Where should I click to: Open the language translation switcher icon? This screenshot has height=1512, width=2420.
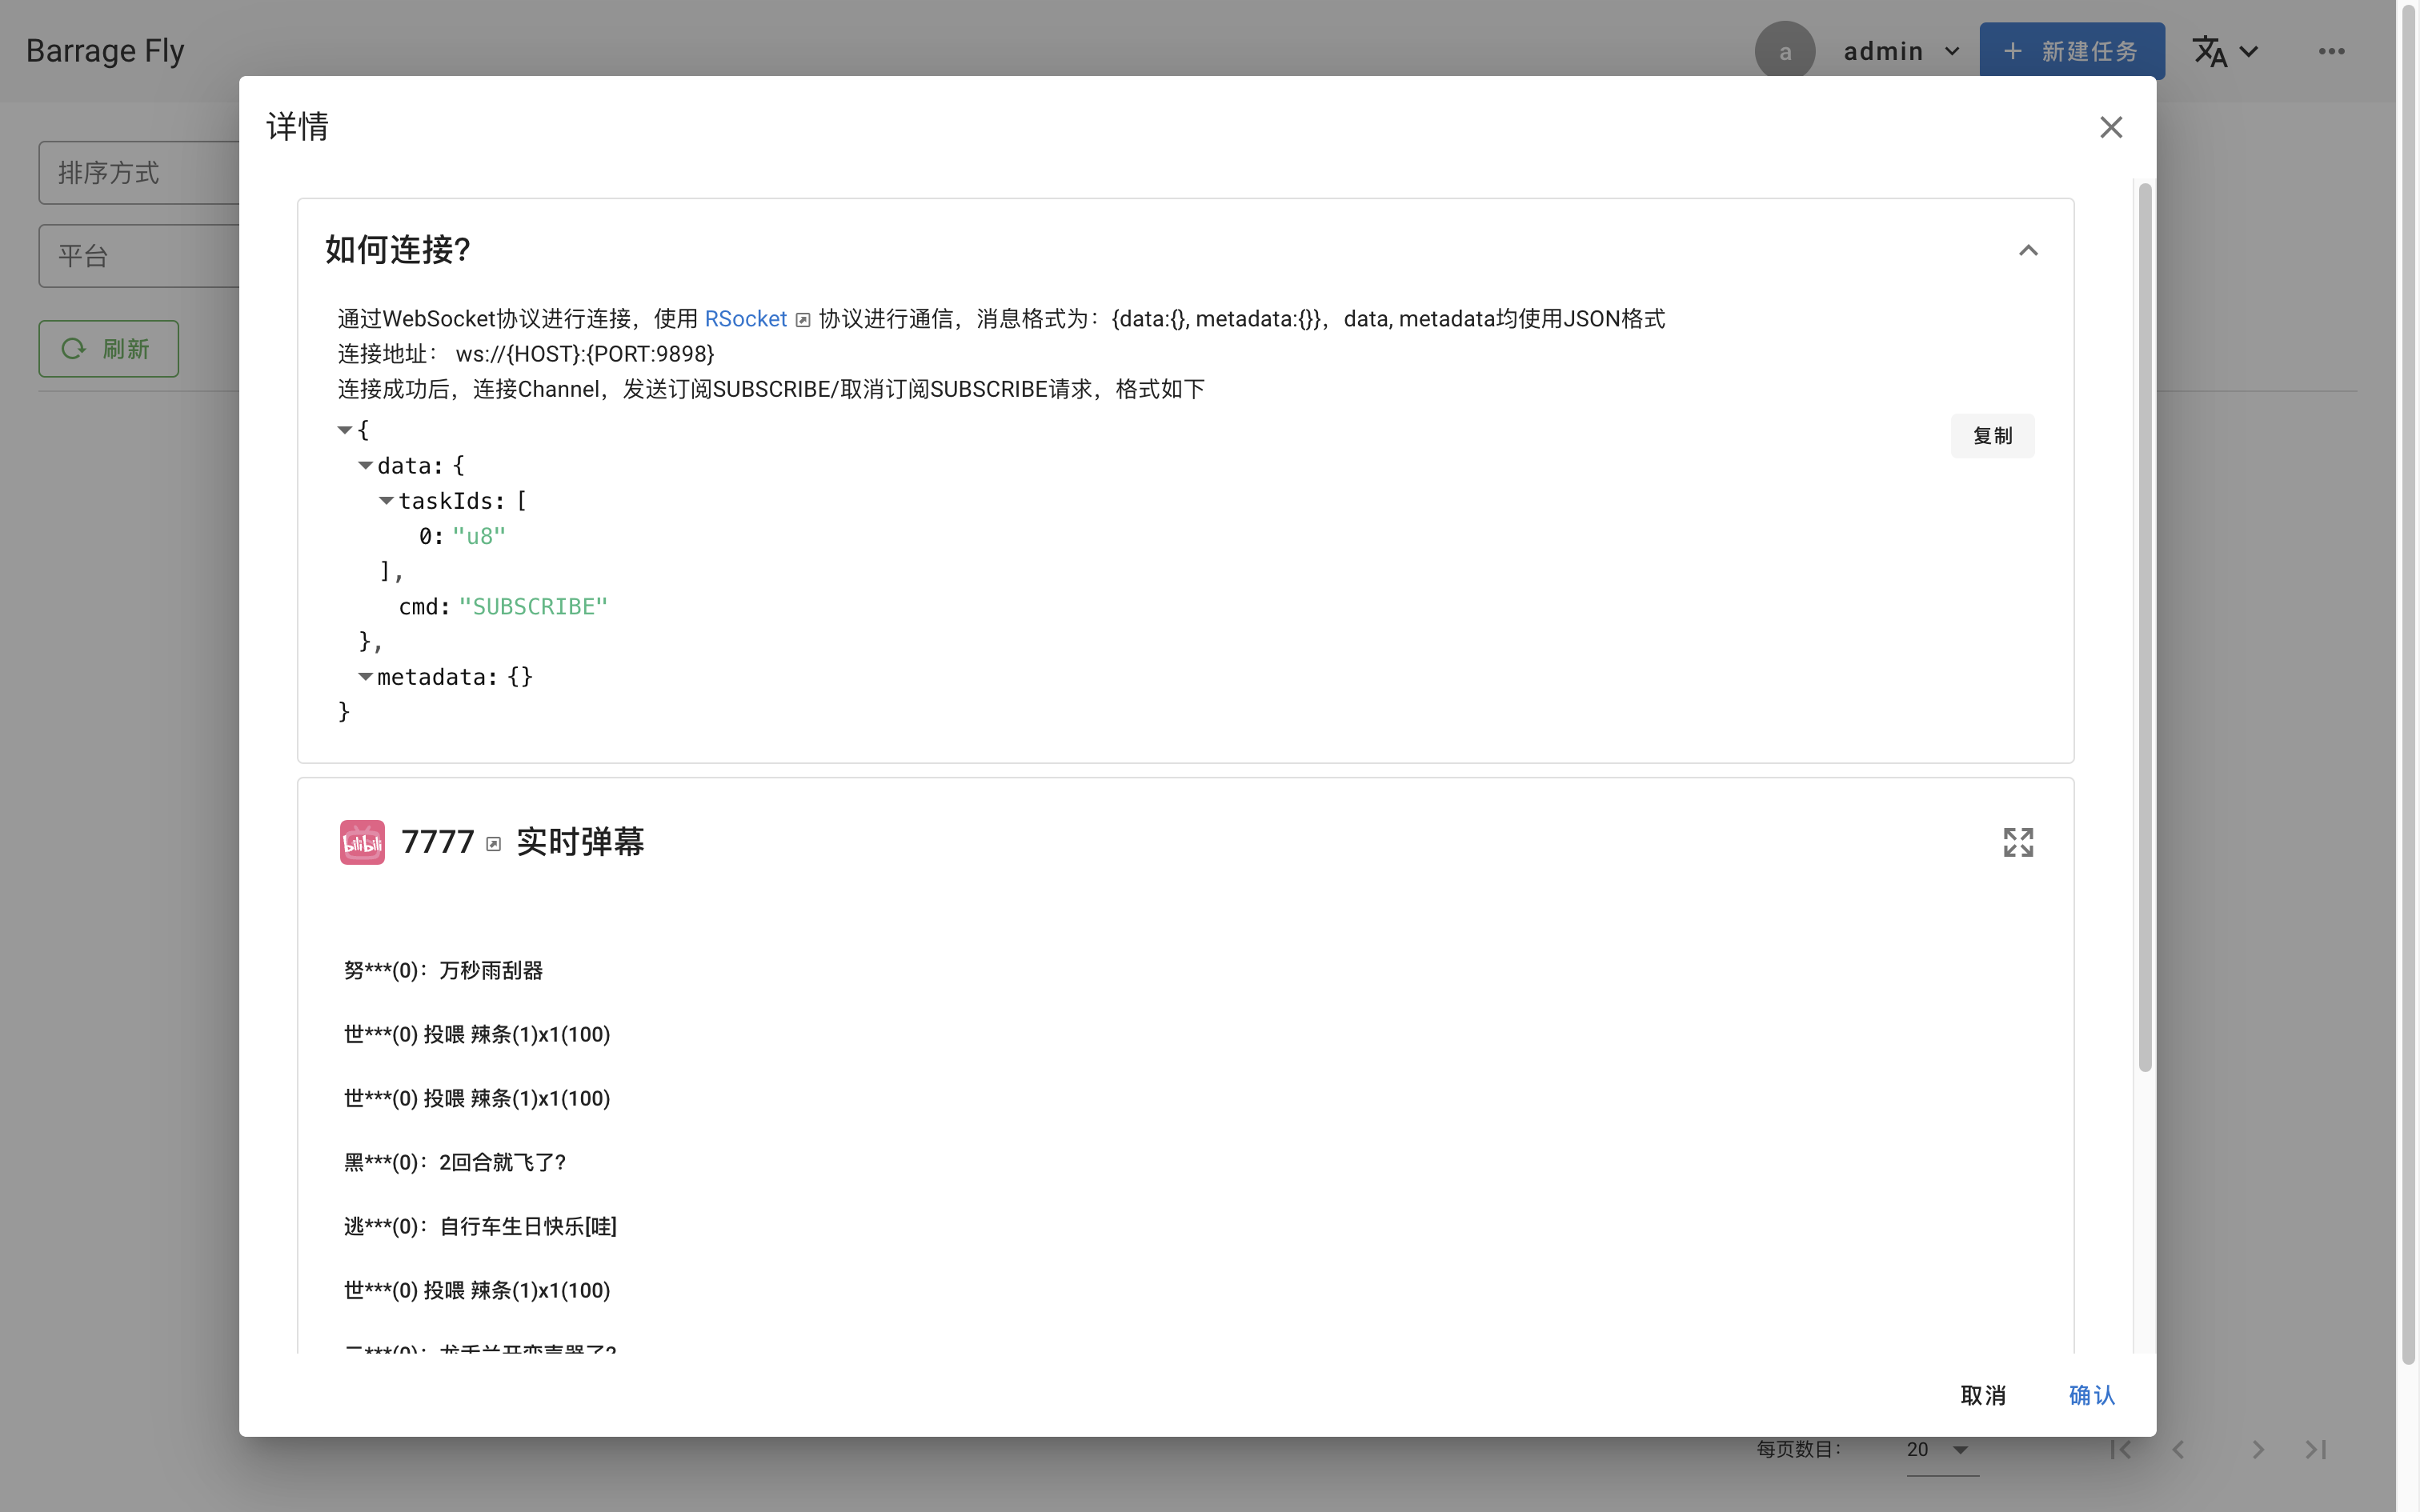(x=2210, y=51)
